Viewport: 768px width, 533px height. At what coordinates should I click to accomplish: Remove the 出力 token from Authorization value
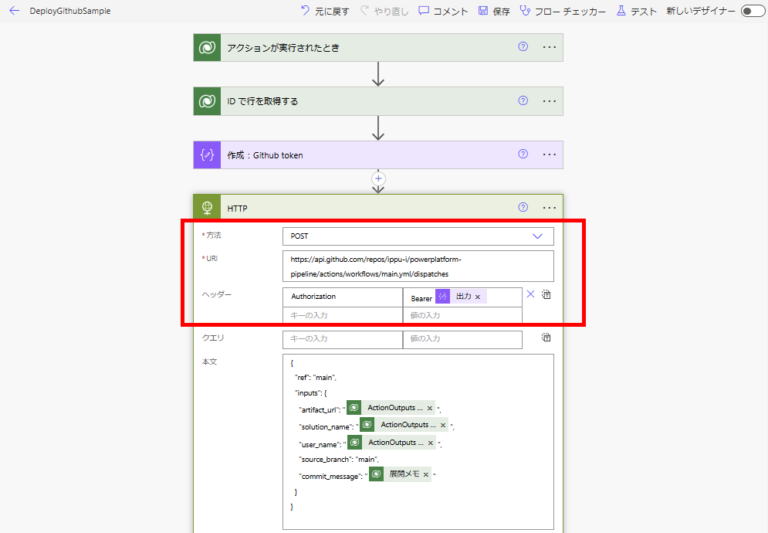pos(478,297)
